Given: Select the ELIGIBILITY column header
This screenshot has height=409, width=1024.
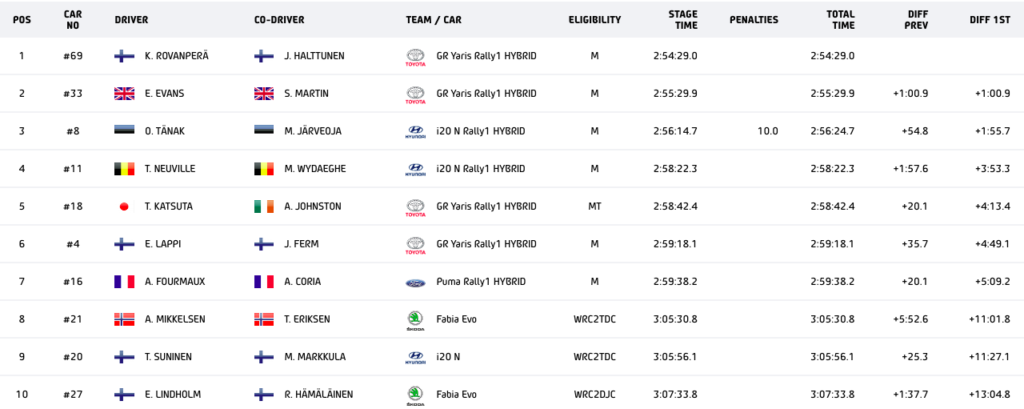Looking at the screenshot, I should pos(594,20).
